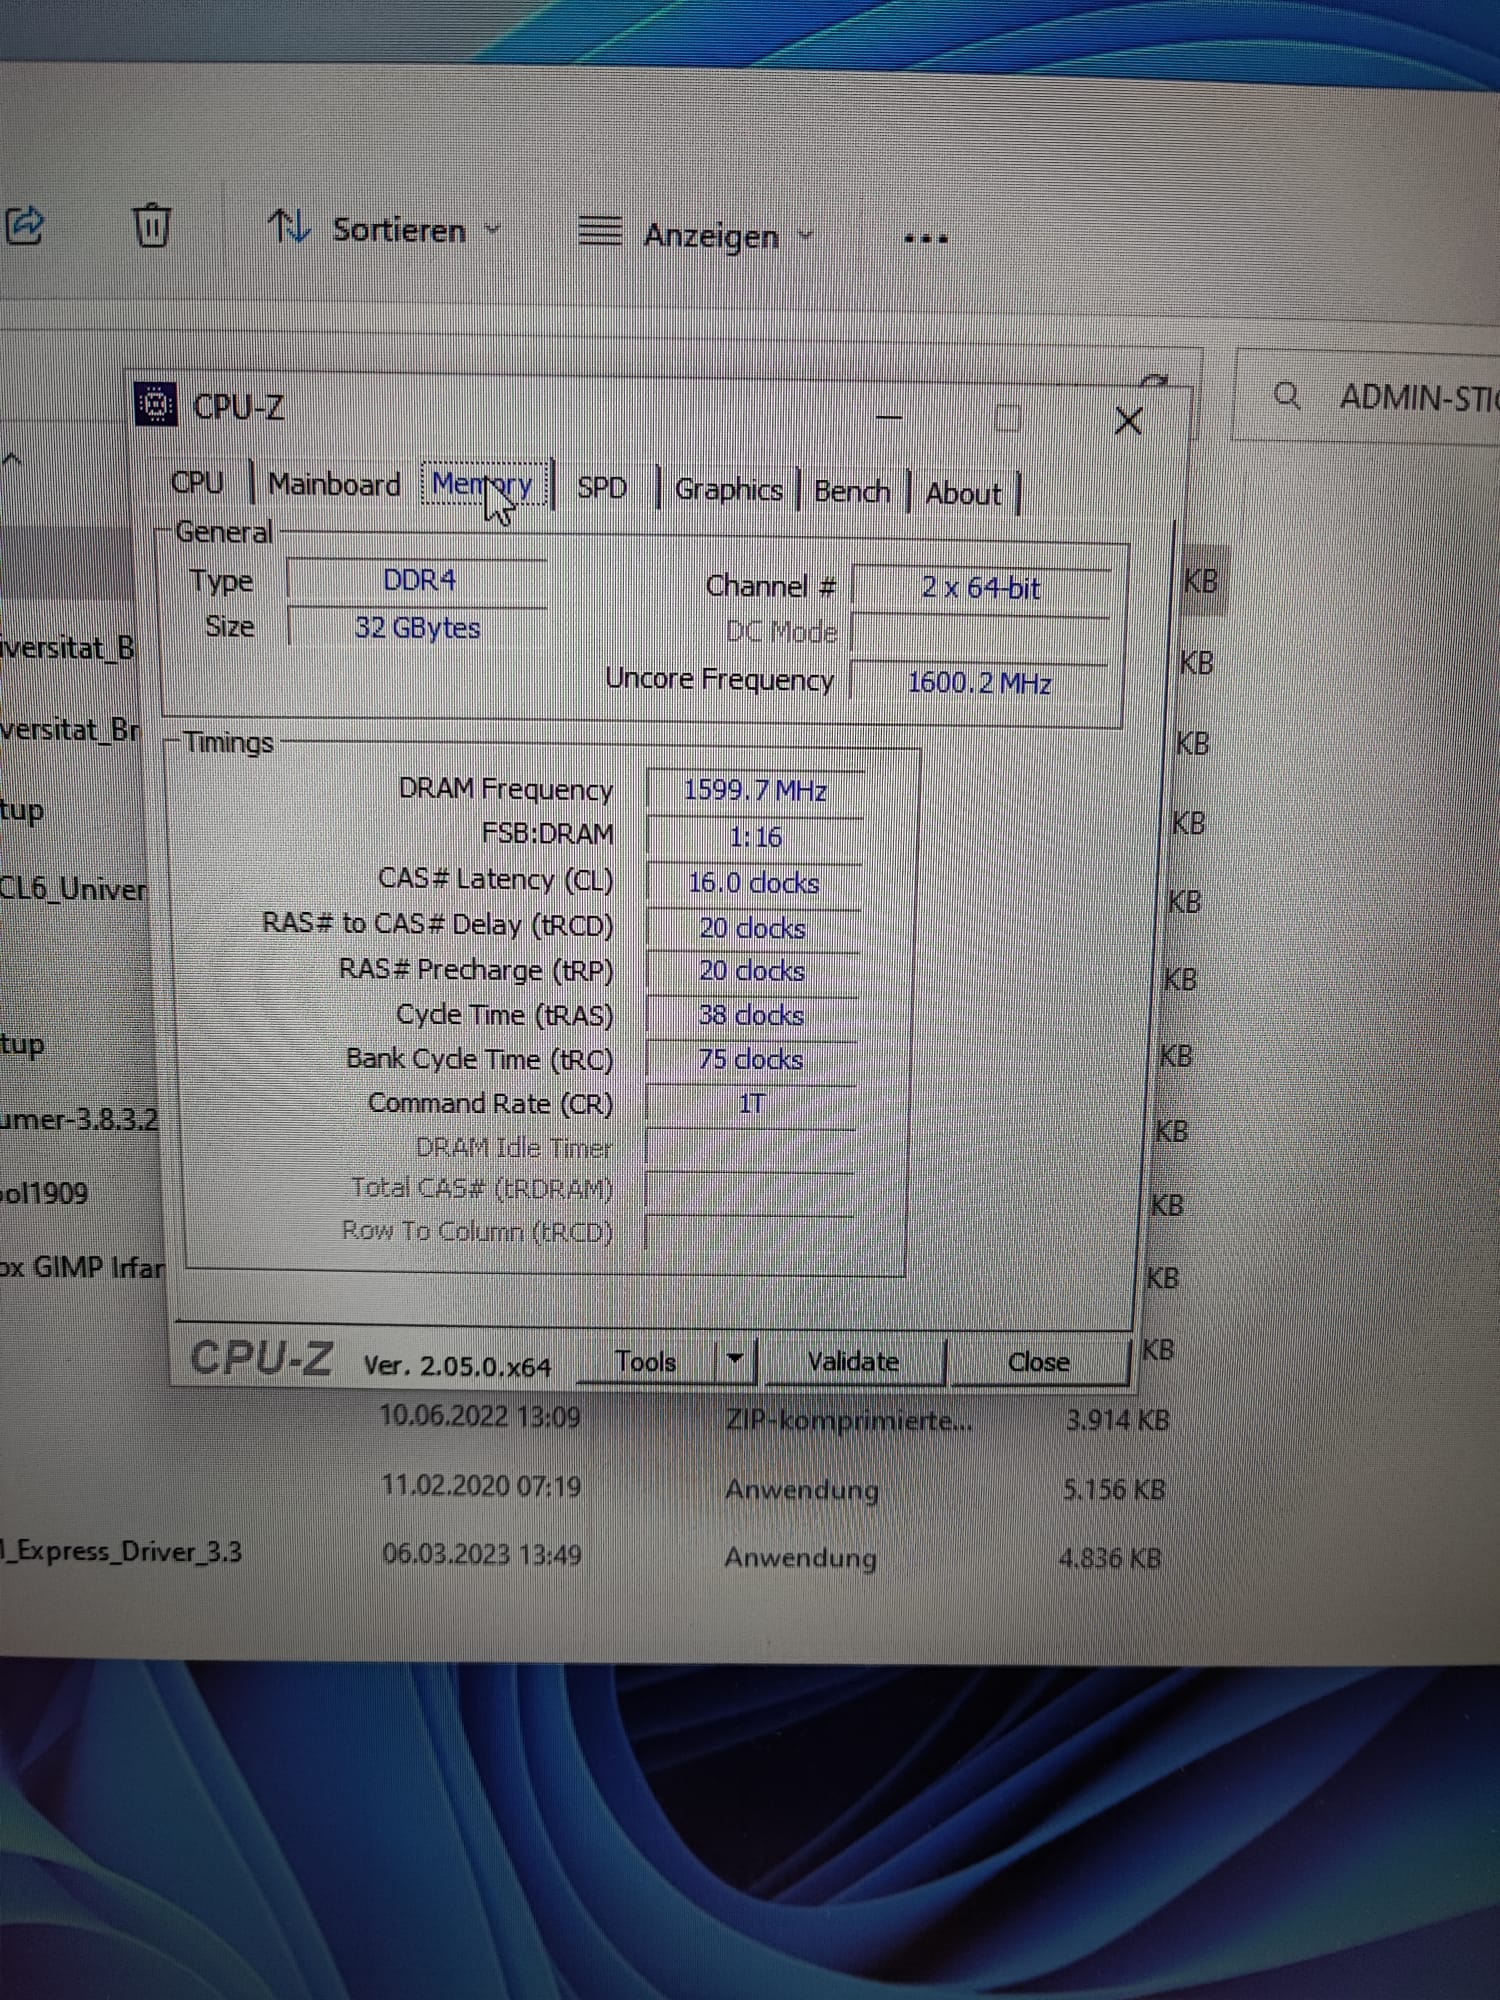Click the Close button in CPU-Z
Viewport: 1500px width, 2000px height.
[1039, 1363]
